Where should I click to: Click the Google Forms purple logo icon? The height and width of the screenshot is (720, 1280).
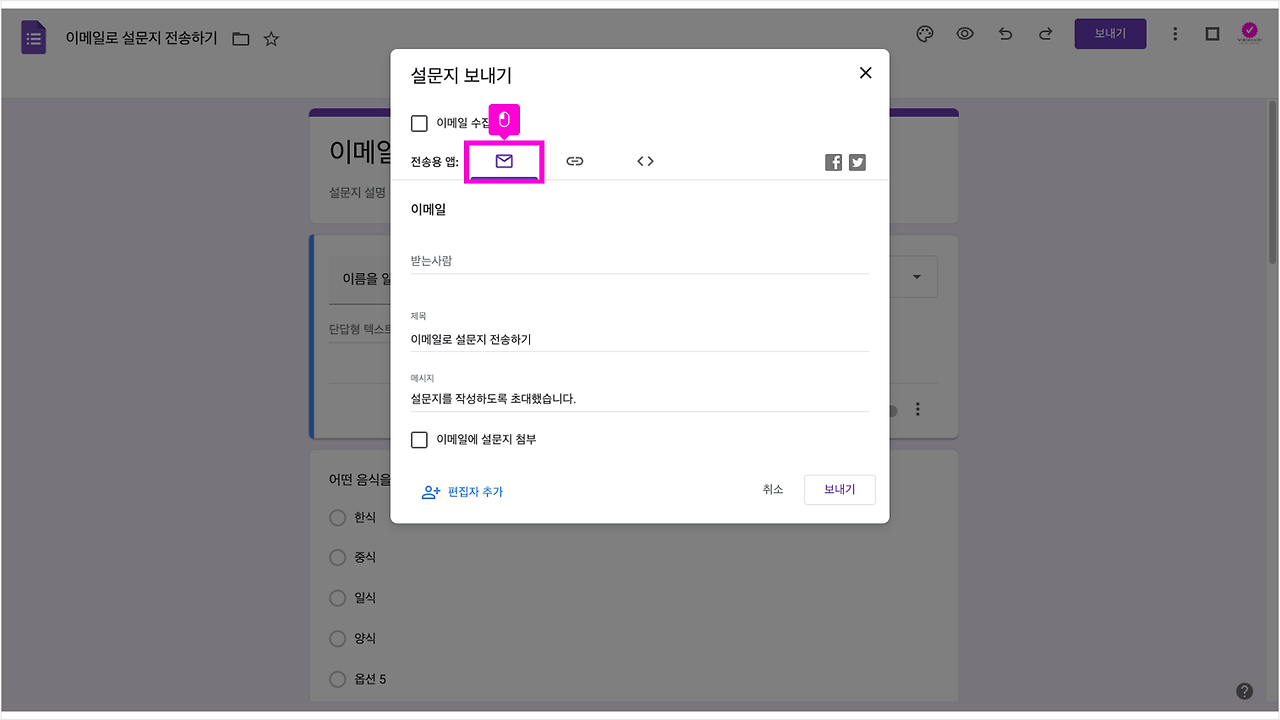coord(33,37)
